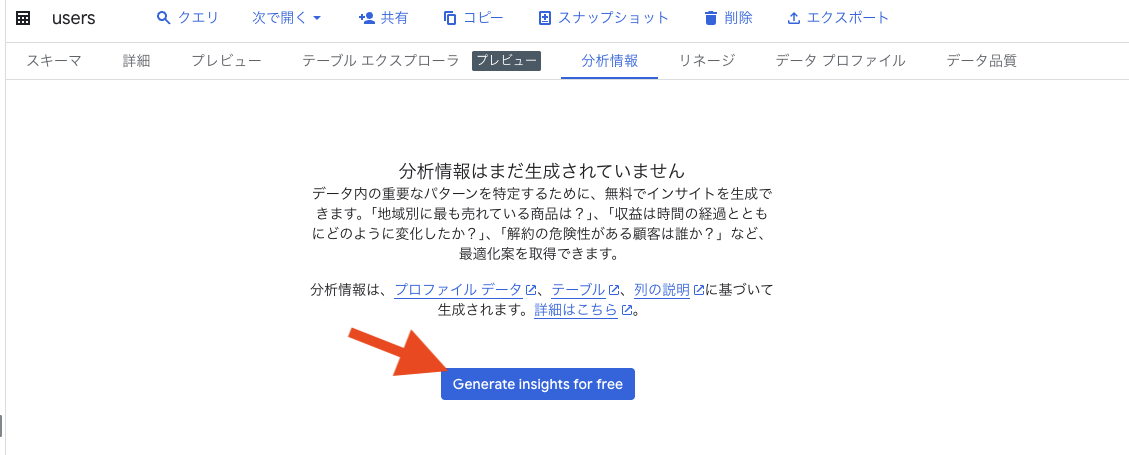This screenshot has width=1129, height=455.
Task: Open the スキーマ tab
Action: coord(54,60)
